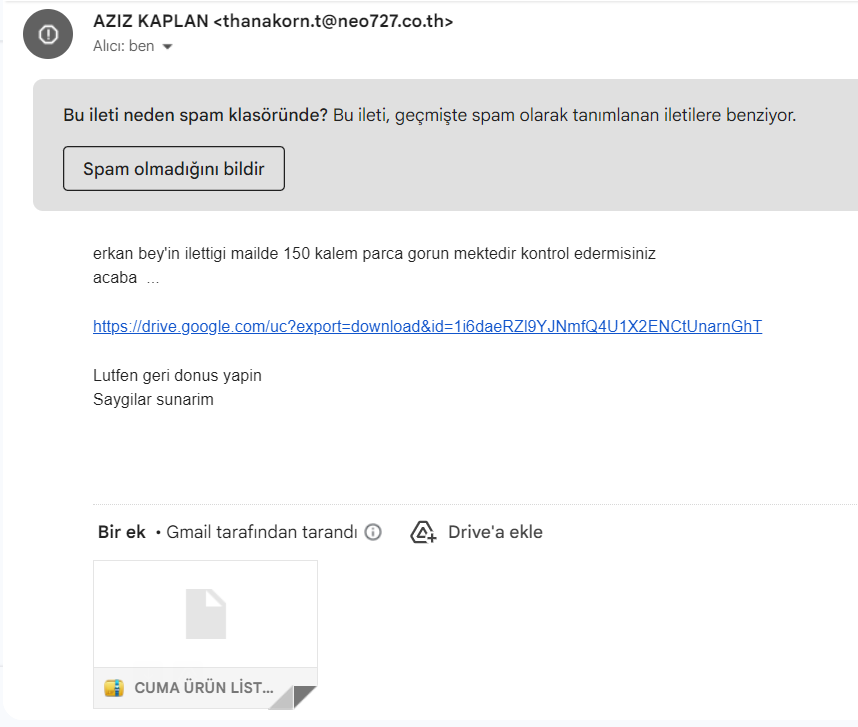Click the spam warning sender avatar icon
Screen dimensions: 858x727
pos(48,34)
